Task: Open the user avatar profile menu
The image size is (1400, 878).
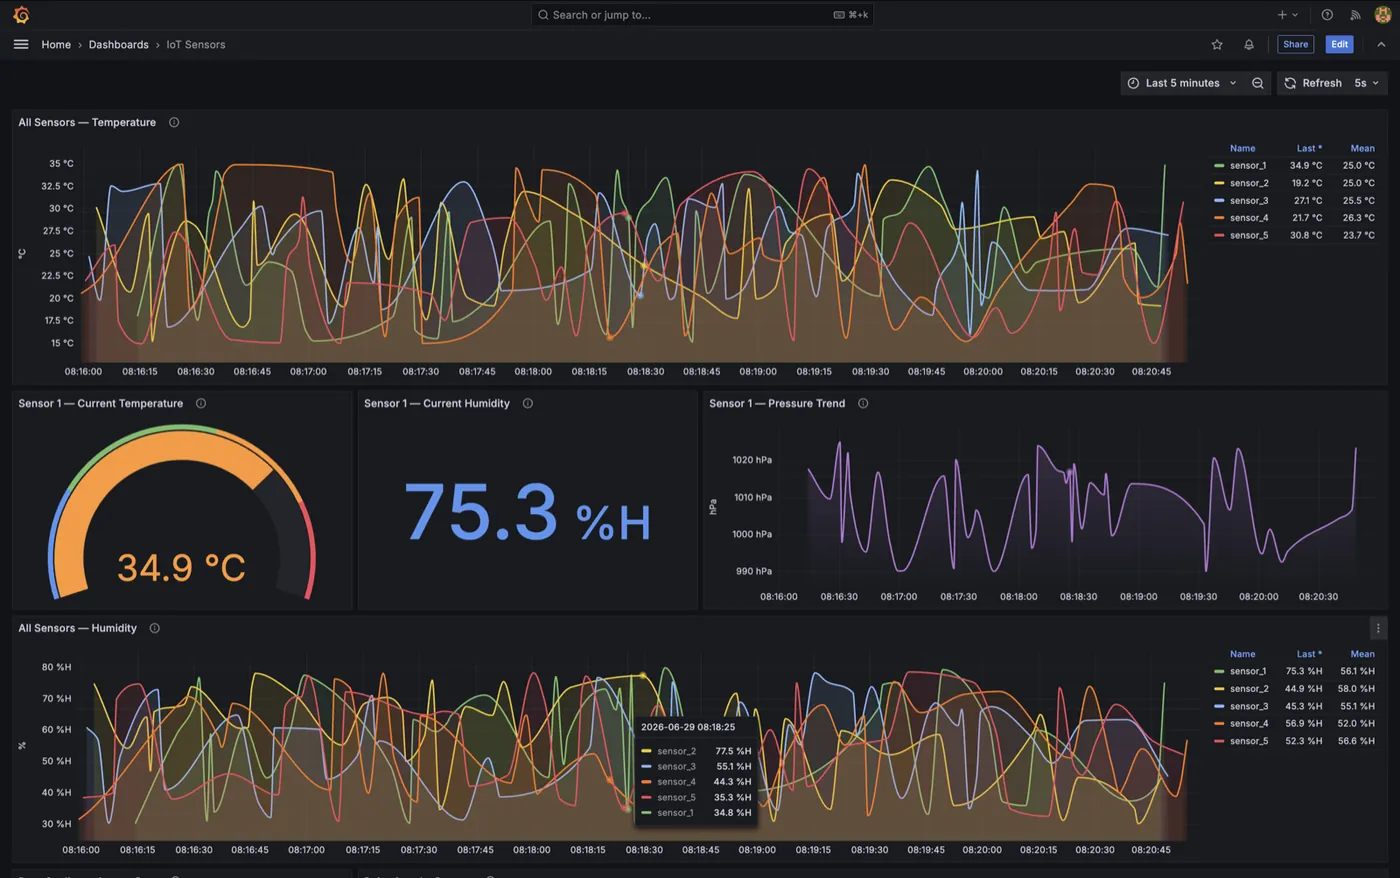Action: pos(1383,15)
